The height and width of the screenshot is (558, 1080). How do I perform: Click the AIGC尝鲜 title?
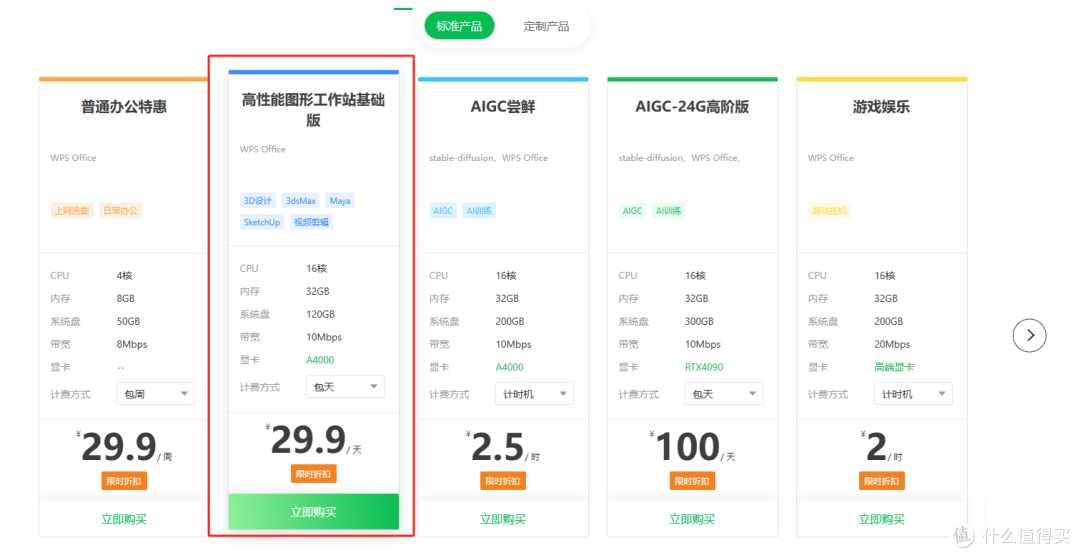point(503,107)
